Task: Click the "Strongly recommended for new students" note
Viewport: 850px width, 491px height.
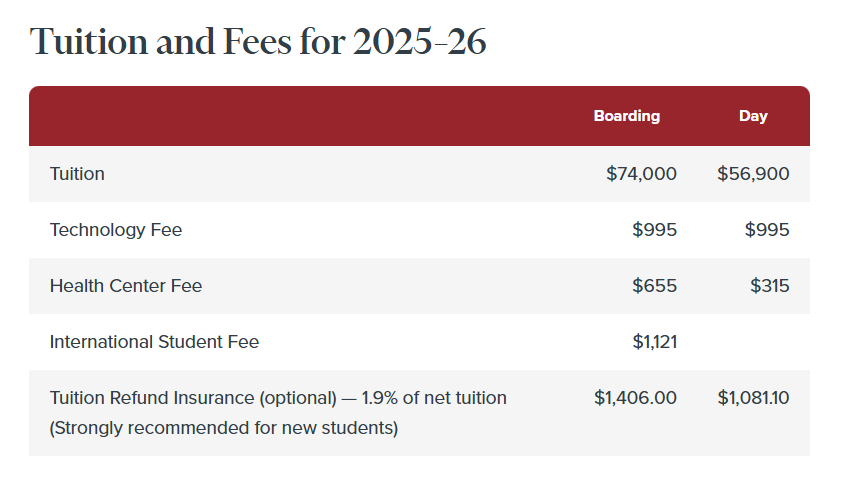Action: (224, 428)
